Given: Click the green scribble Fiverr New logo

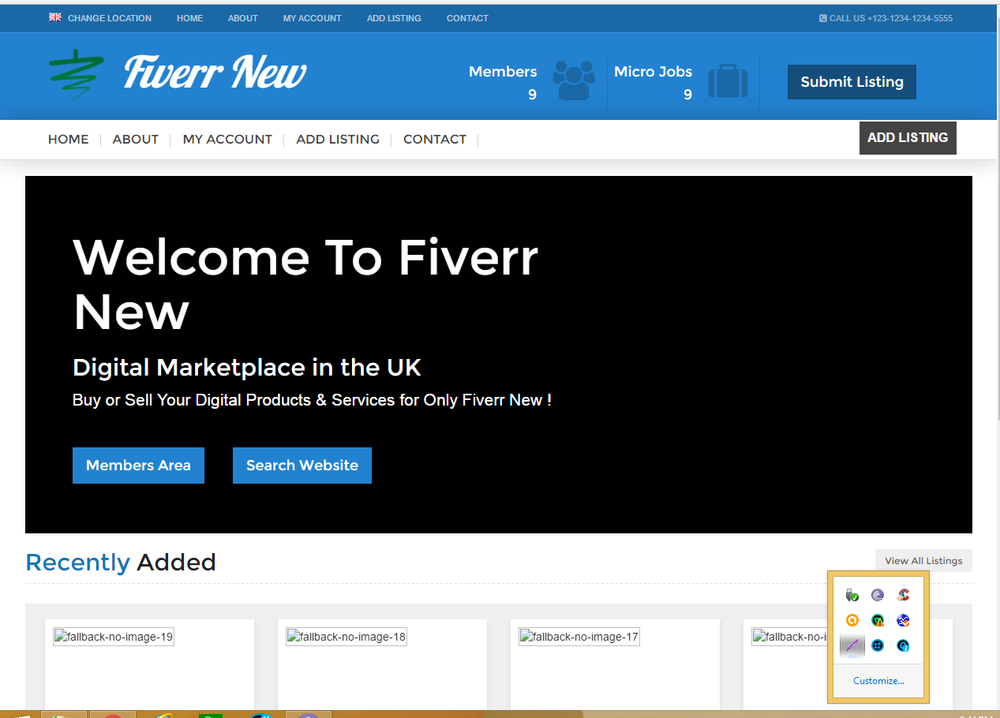Looking at the screenshot, I should [x=77, y=74].
